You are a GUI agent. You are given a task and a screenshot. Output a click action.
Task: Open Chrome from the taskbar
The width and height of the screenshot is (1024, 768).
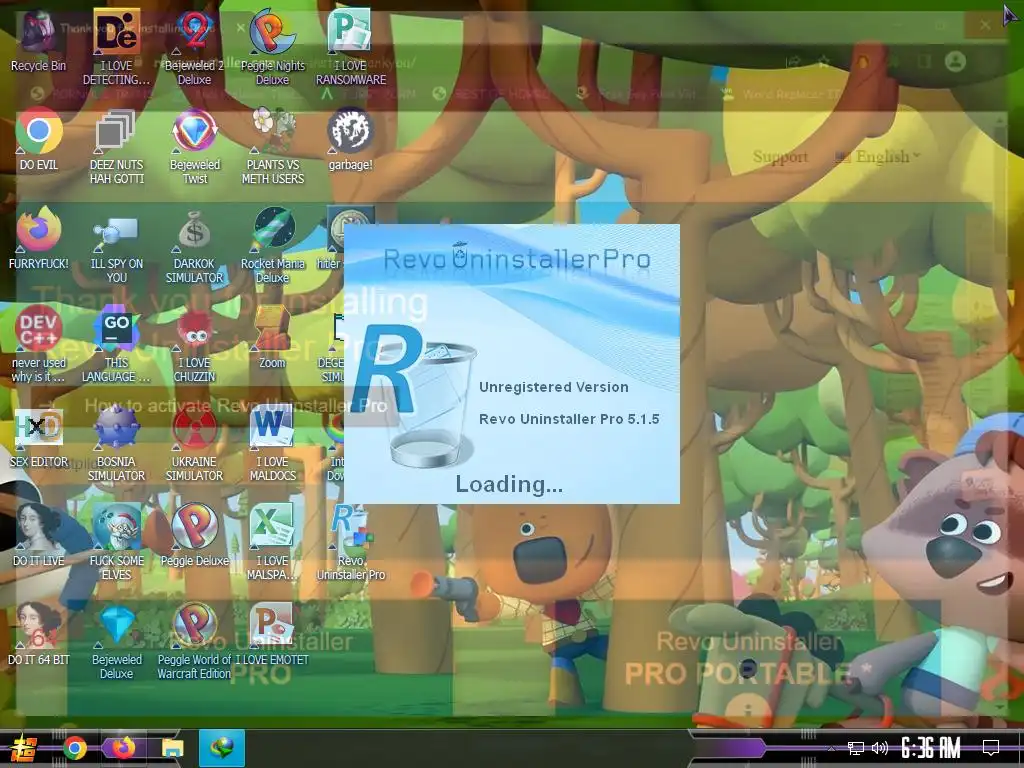tap(75, 748)
